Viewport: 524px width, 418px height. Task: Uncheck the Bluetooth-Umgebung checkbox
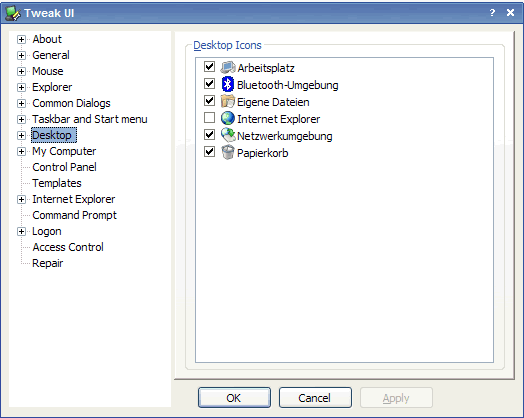210,84
